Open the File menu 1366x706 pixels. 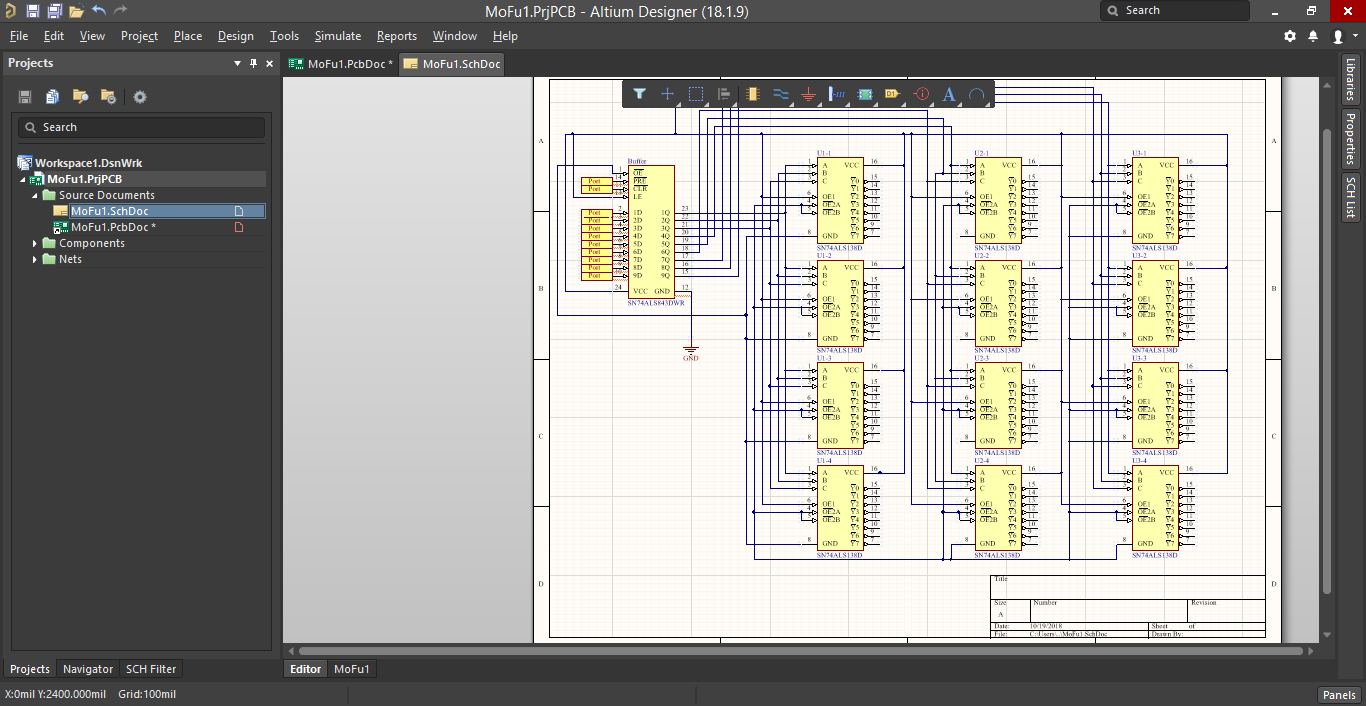point(19,36)
